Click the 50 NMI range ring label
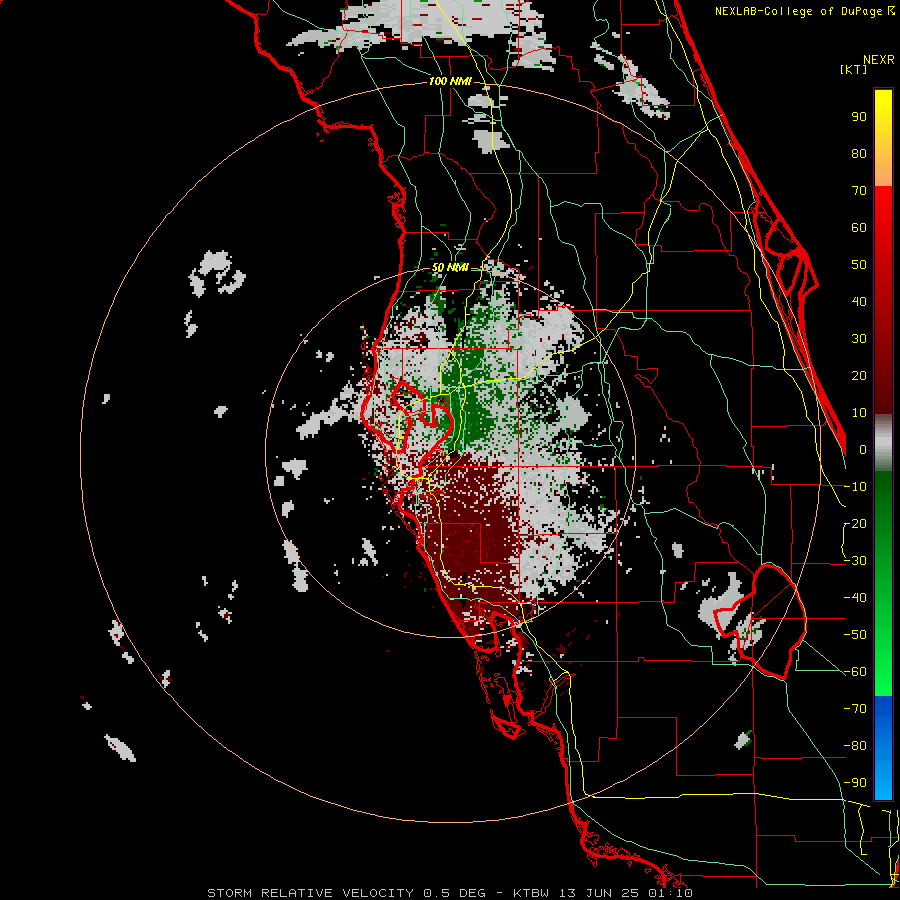900x900 pixels. pyautogui.click(x=450, y=267)
